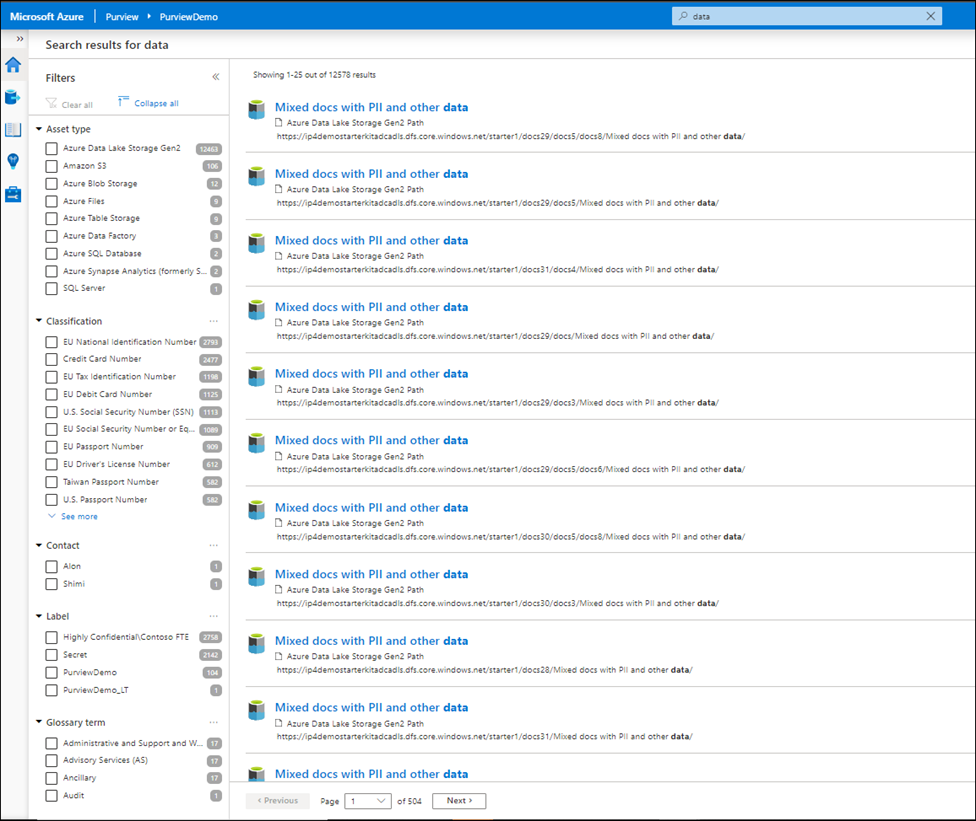976x821 pixels.
Task: Check Azure Data Lake Storage Gen2 filter
Action: pos(52,149)
